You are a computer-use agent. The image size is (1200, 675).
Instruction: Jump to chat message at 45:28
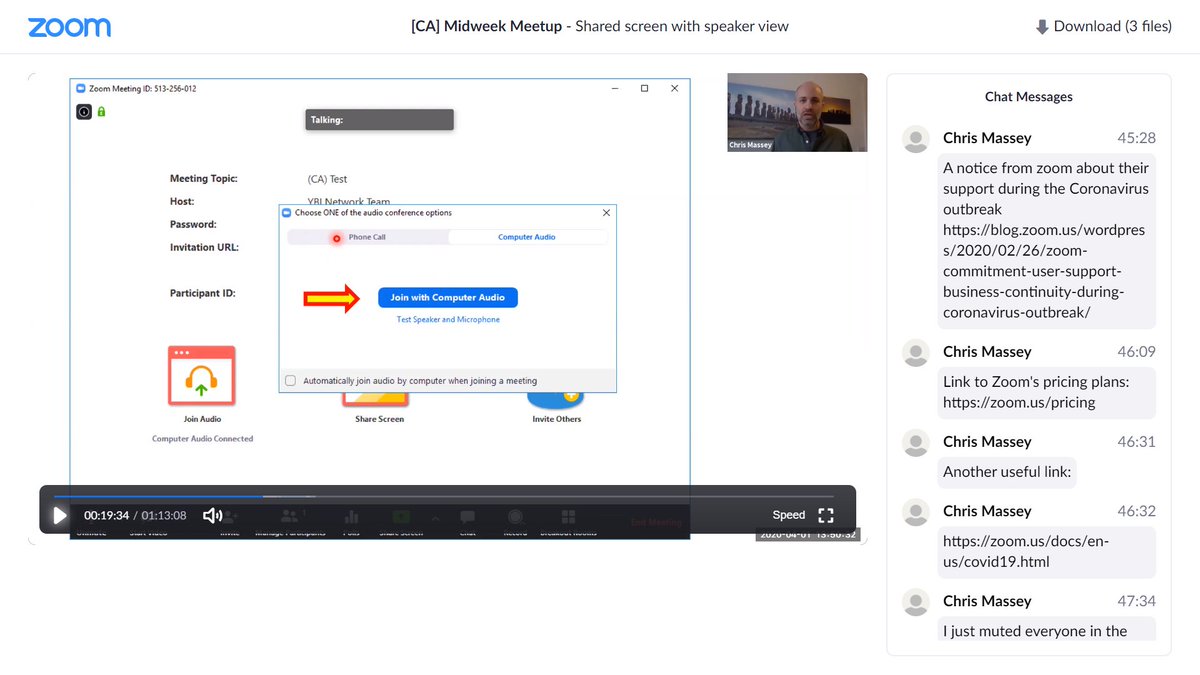click(1136, 138)
